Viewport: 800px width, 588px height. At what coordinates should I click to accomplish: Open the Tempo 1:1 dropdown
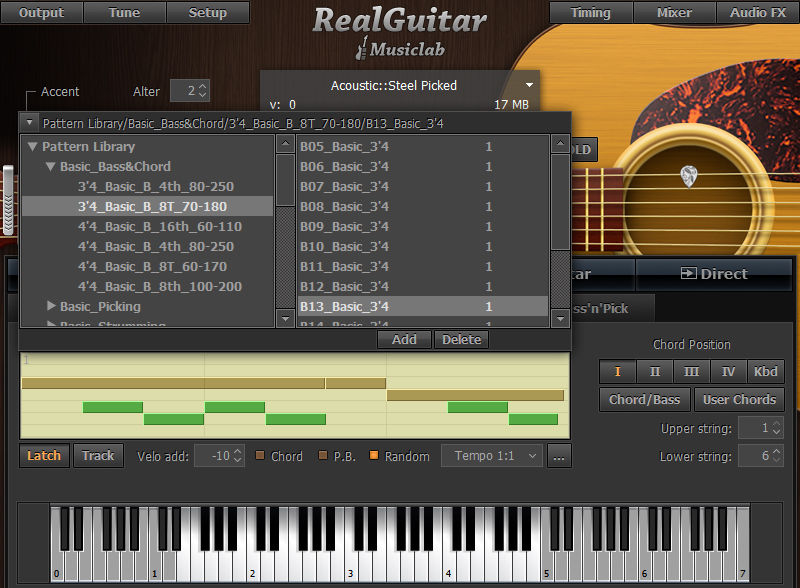tap(490, 455)
